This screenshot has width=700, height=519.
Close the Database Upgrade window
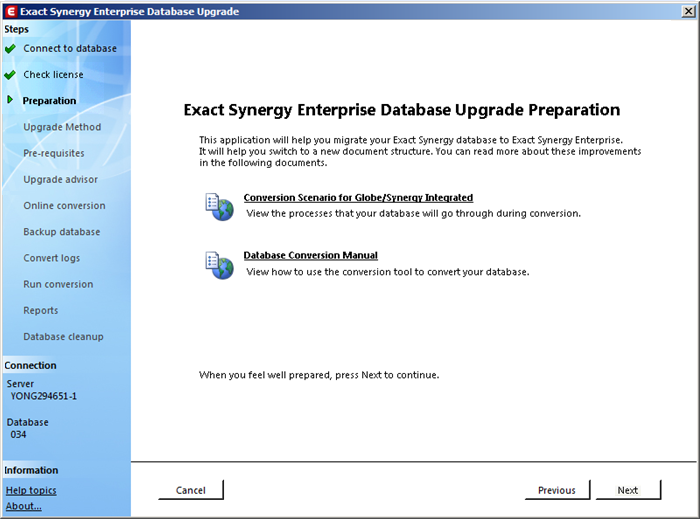tap(688, 12)
